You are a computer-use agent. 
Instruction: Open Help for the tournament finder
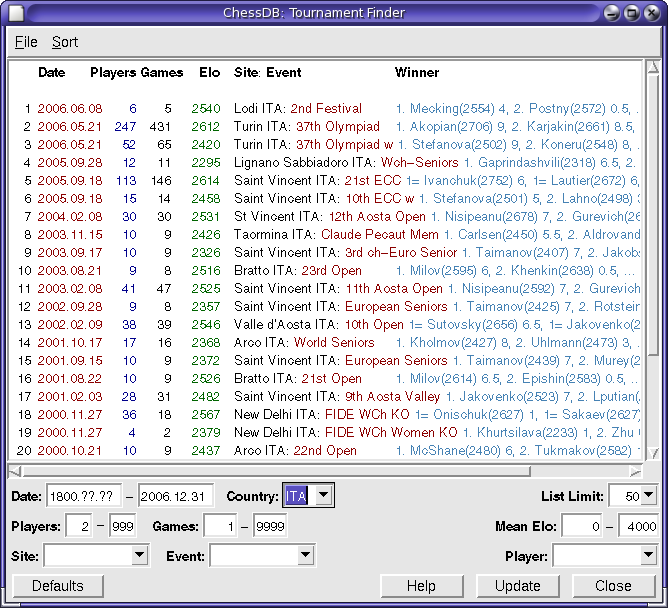pyautogui.click(x=421, y=586)
